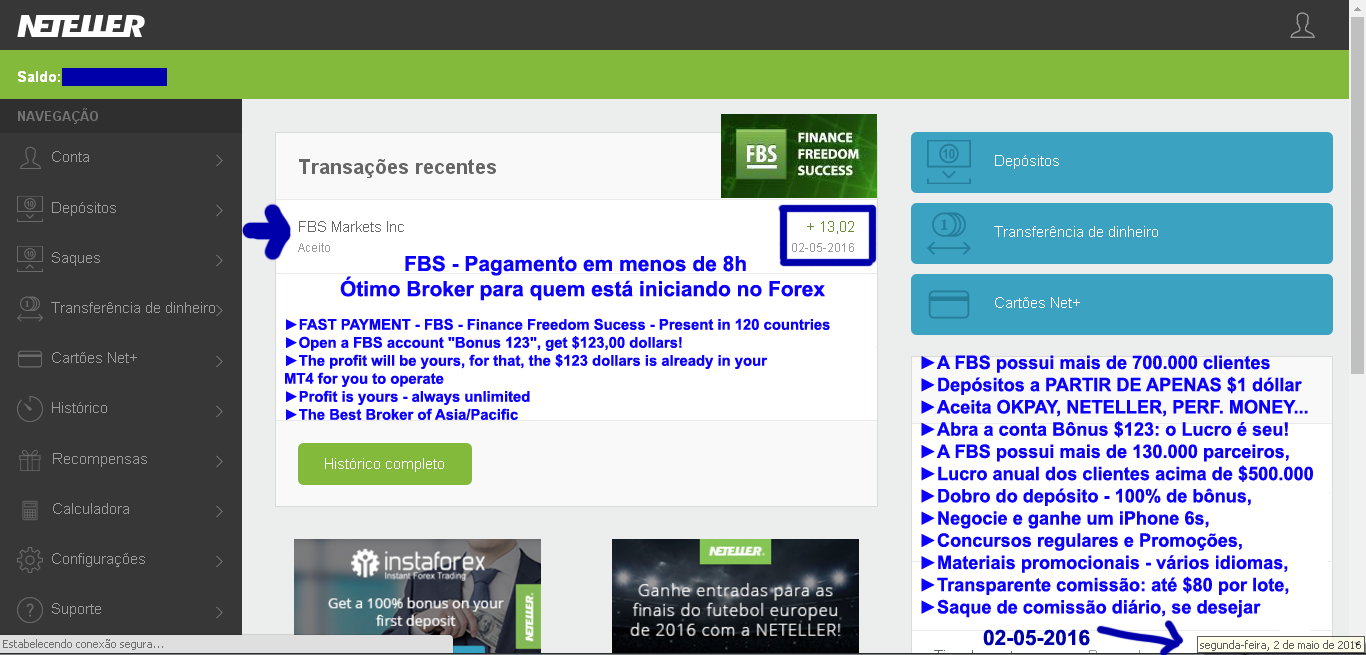Click the Transações recentes heading
The width and height of the screenshot is (1366, 655).
[x=397, y=167]
